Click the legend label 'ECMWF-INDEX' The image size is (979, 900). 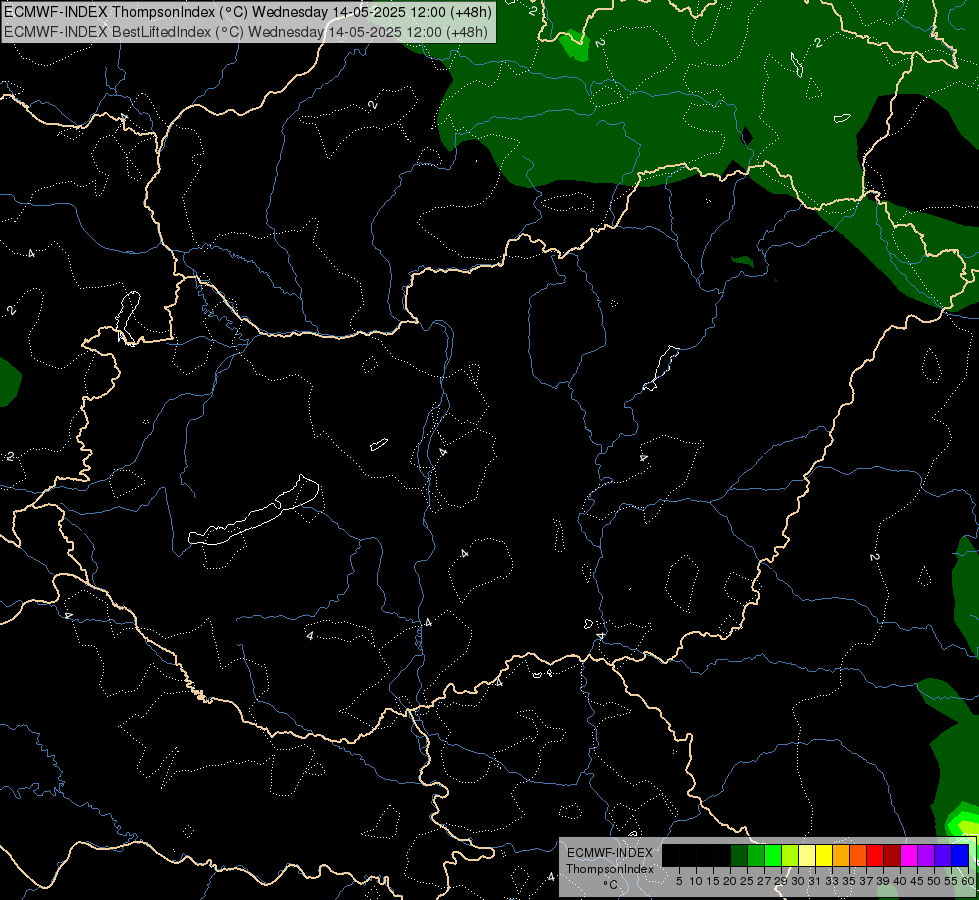(609, 853)
